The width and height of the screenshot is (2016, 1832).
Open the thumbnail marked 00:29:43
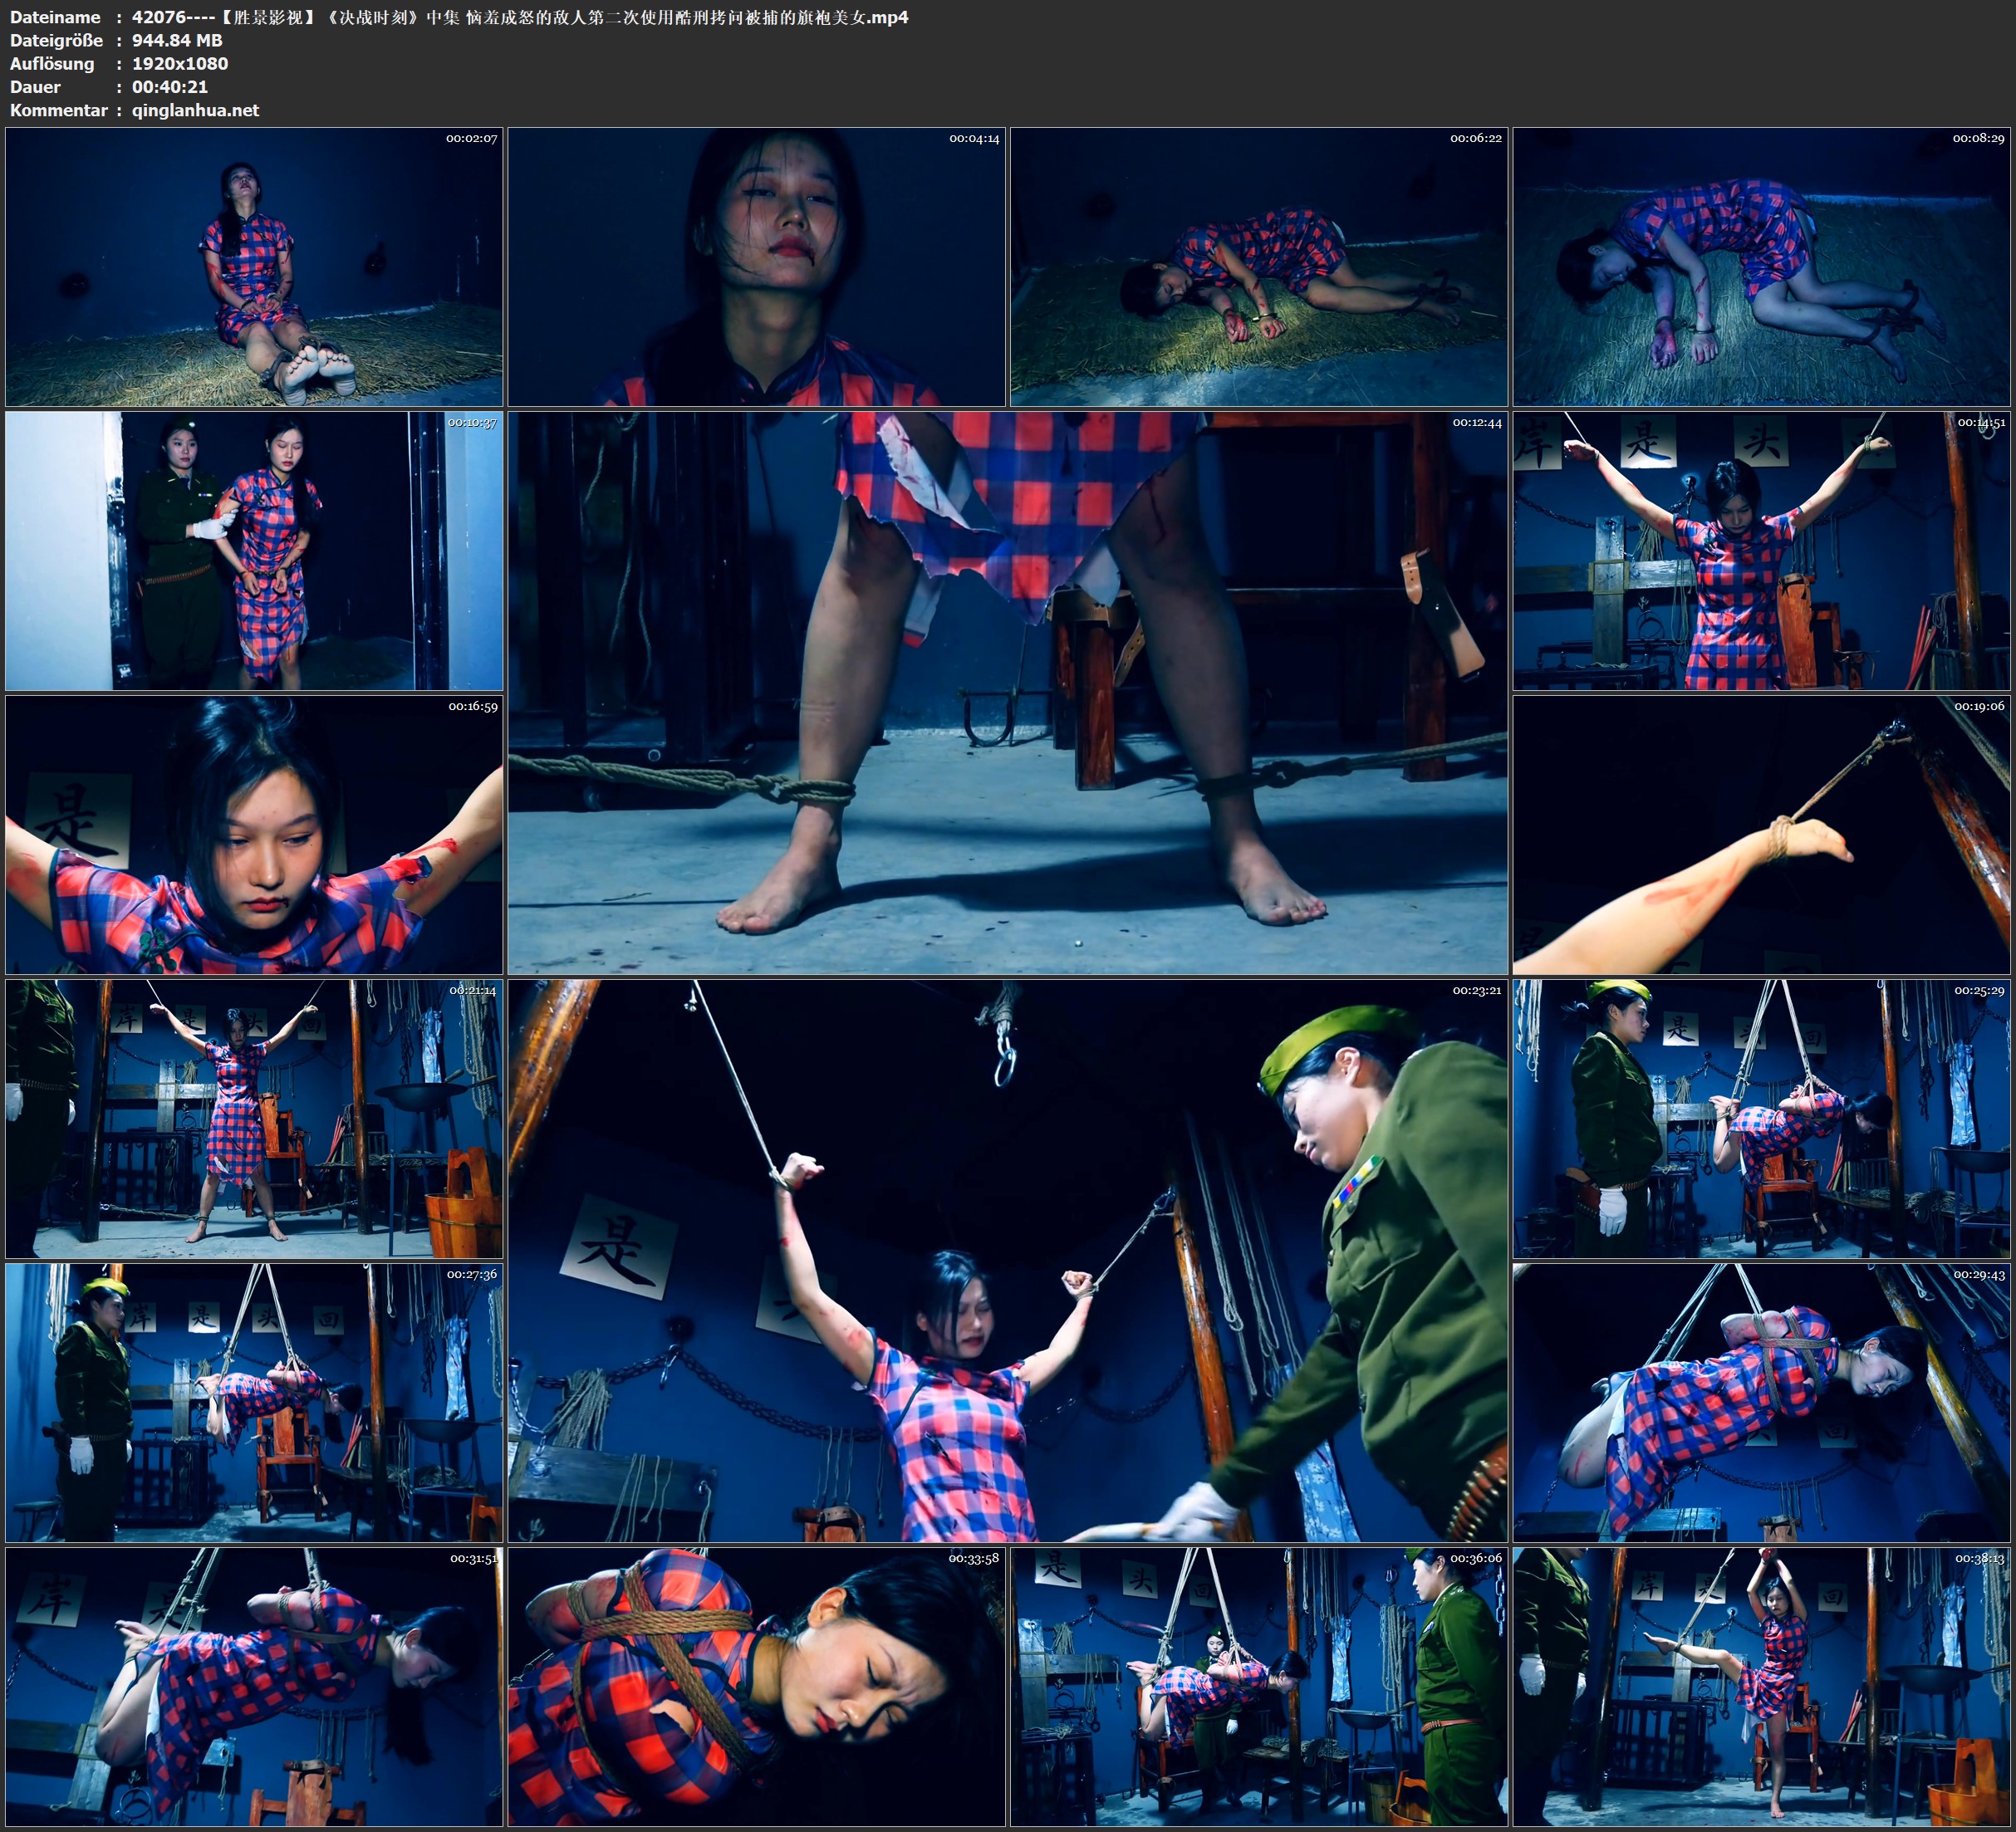[1762, 1402]
